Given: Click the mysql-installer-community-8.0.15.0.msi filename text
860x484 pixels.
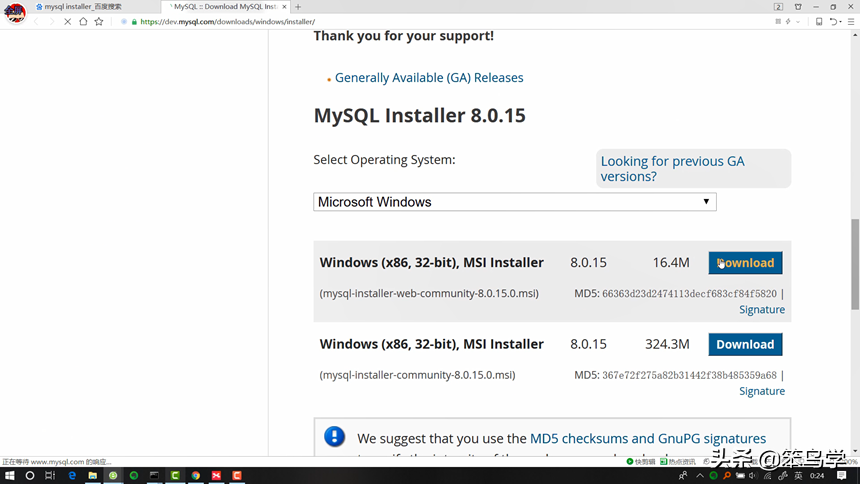Looking at the screenshot, I should [x=417, y=375].
